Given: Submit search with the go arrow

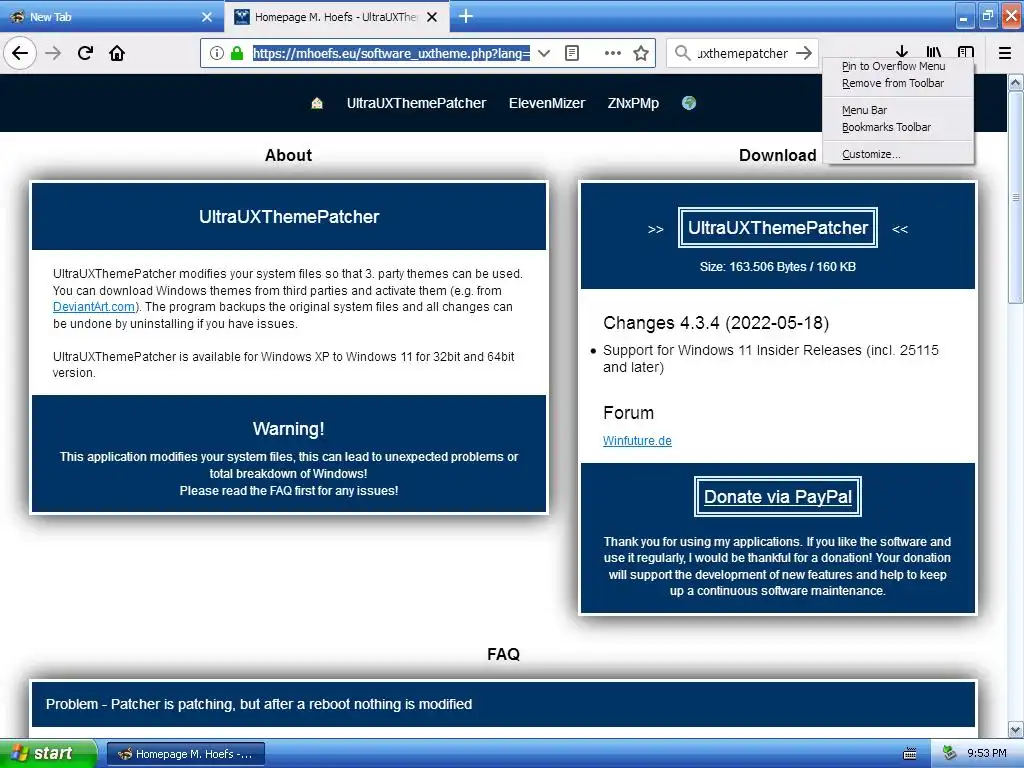Looking at the screenshot, I should (805, 53).
